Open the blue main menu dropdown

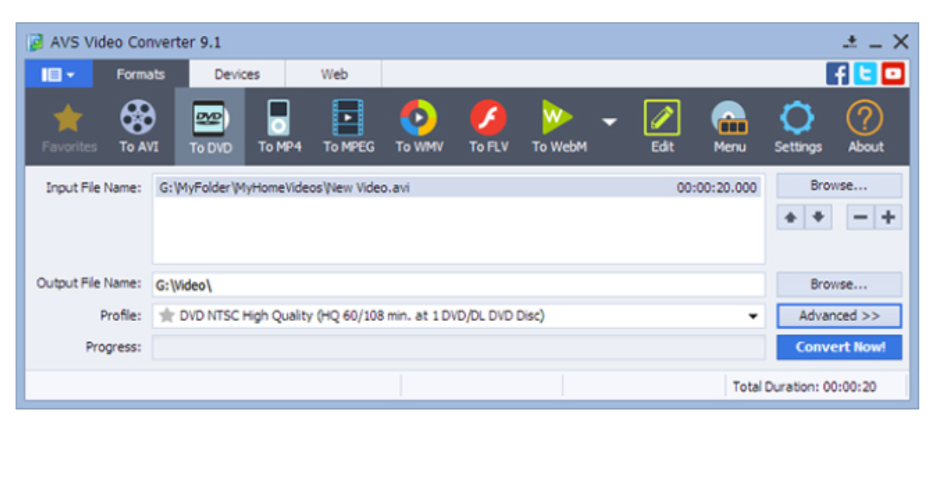[58, 74]
